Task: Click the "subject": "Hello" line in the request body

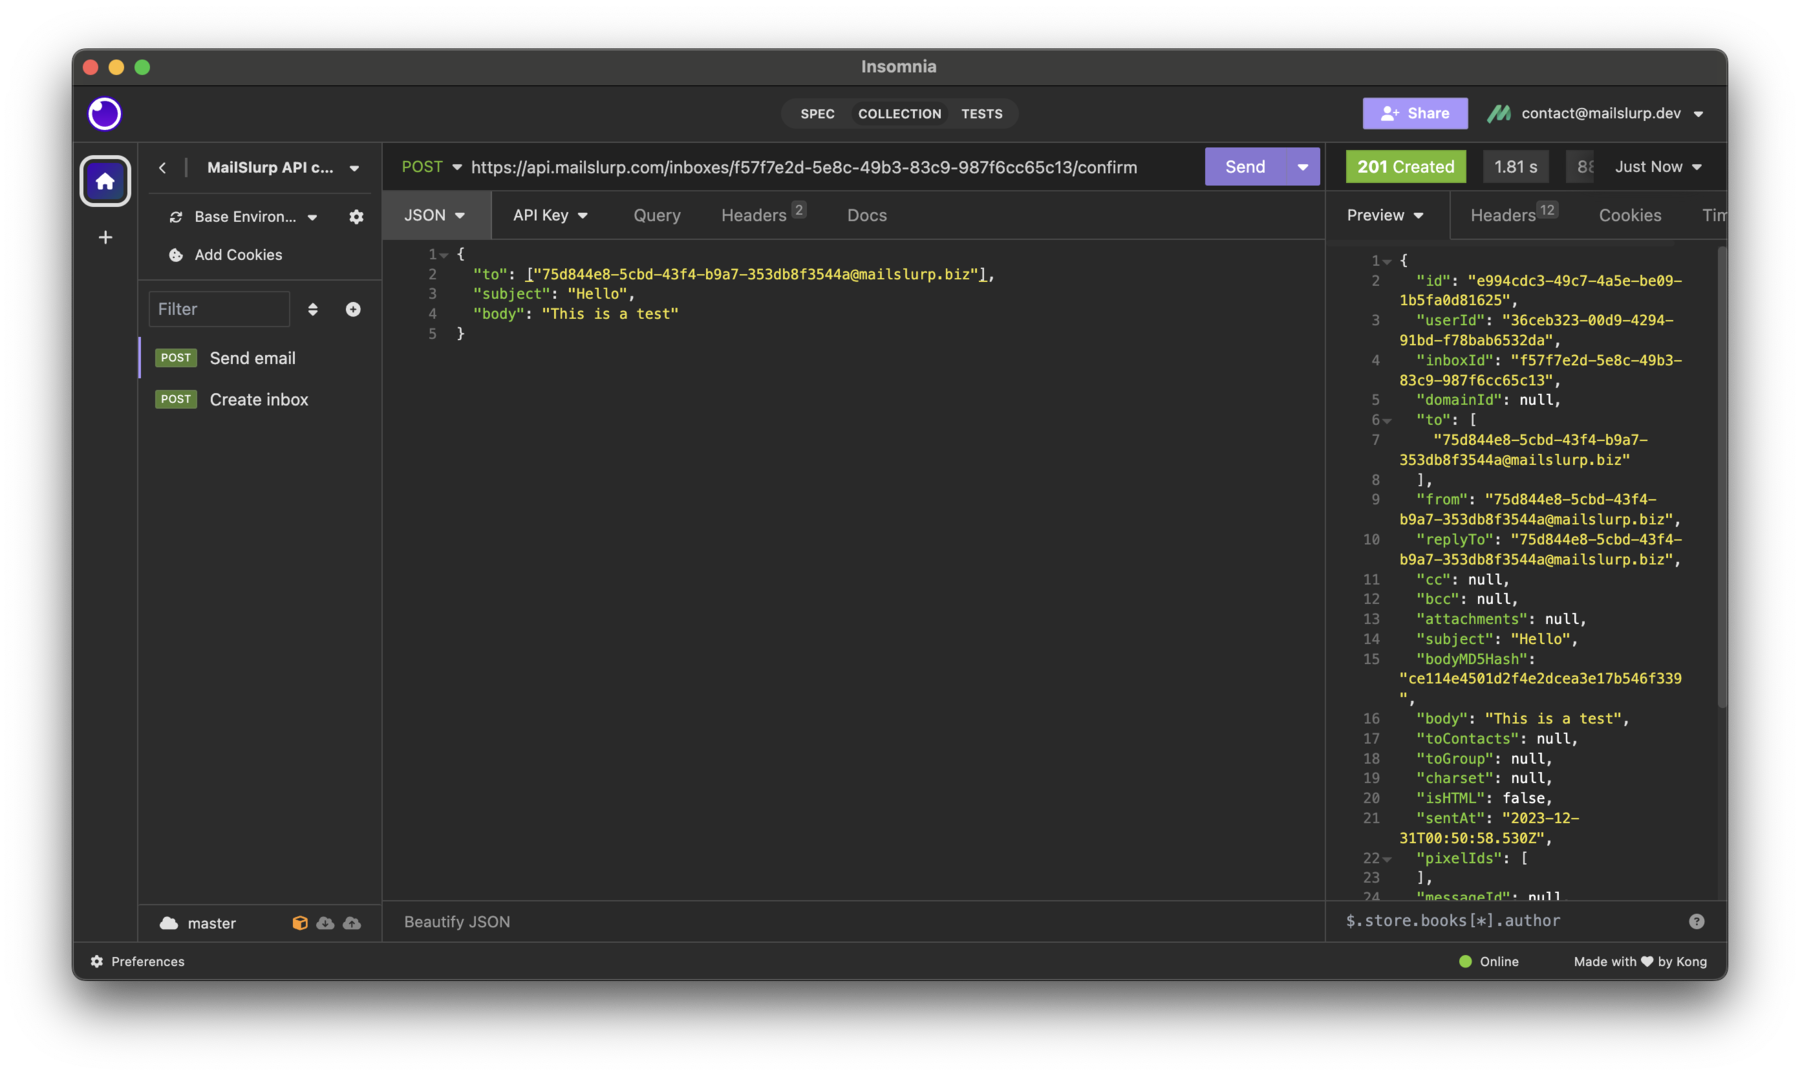Action: tap(553, 294)
